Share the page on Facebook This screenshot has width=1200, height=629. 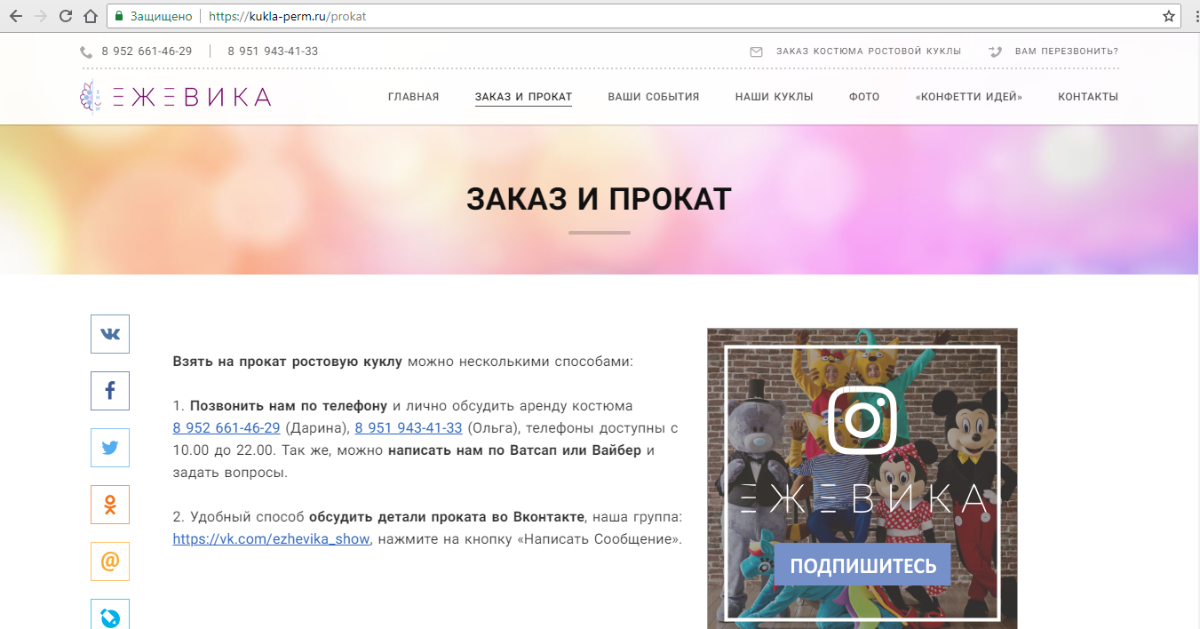[110, 391]
